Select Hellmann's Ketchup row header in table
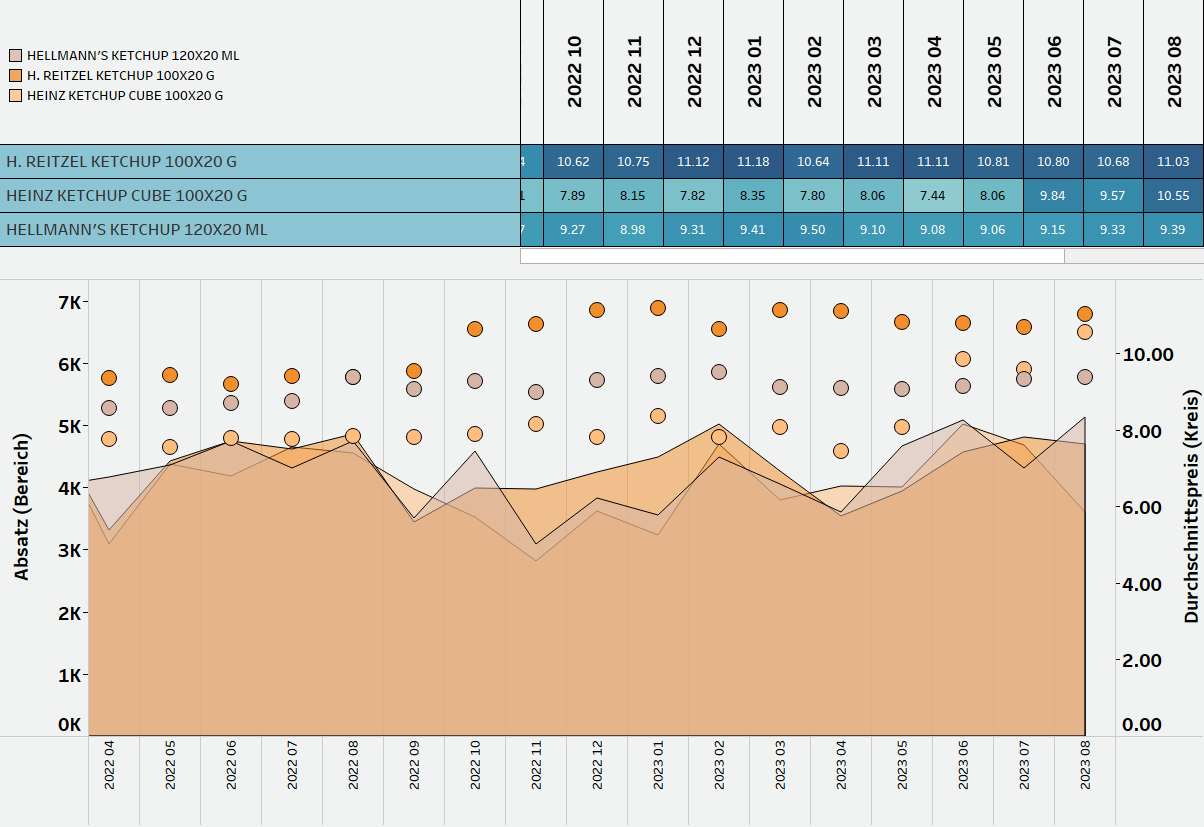The image size is (1204, 827). tap(259, 230)
